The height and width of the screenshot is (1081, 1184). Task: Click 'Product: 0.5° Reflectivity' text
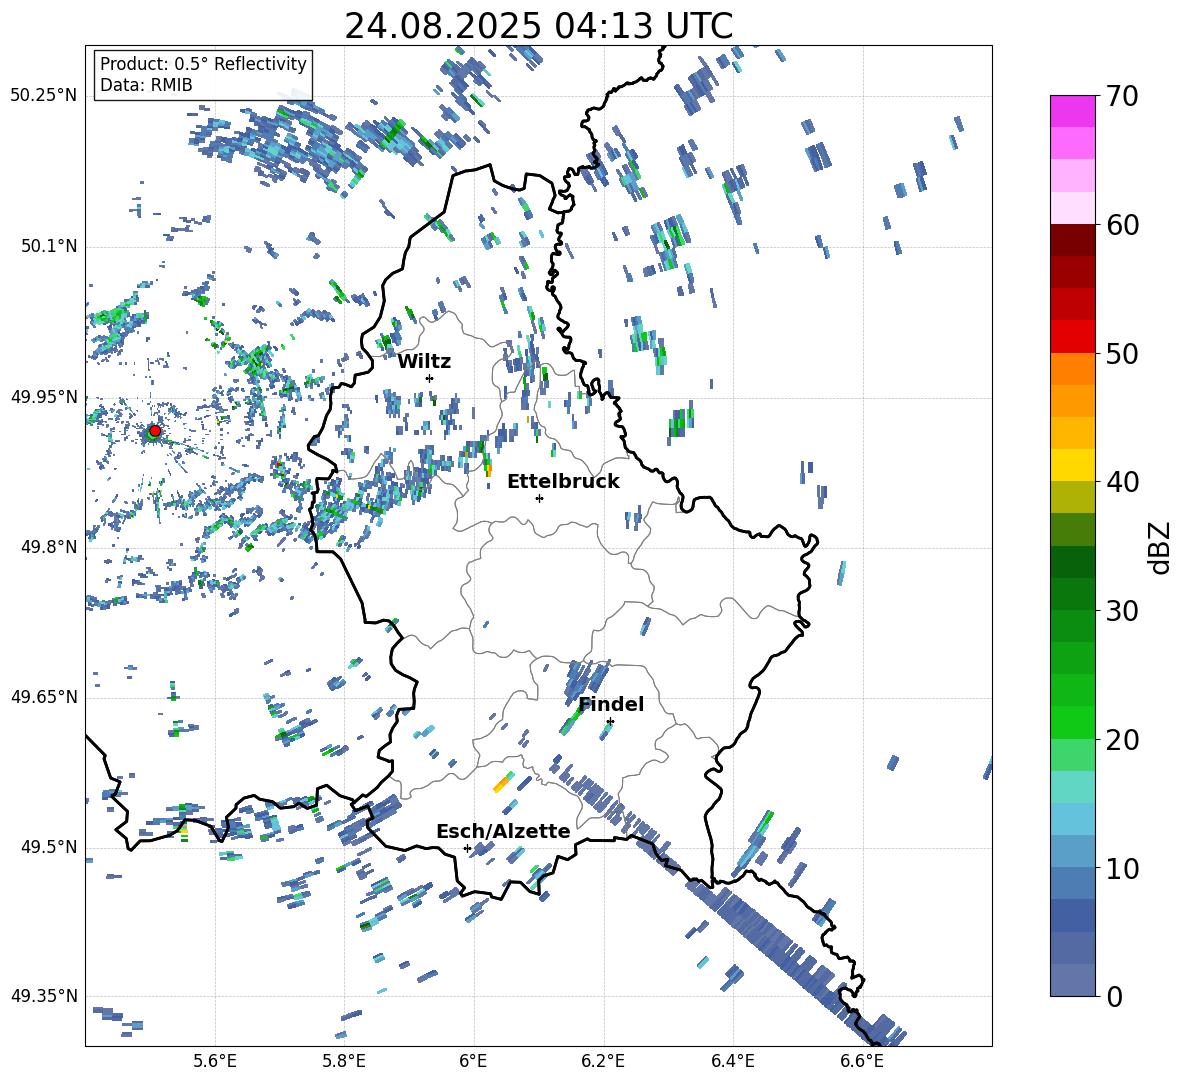click(203, 64)
